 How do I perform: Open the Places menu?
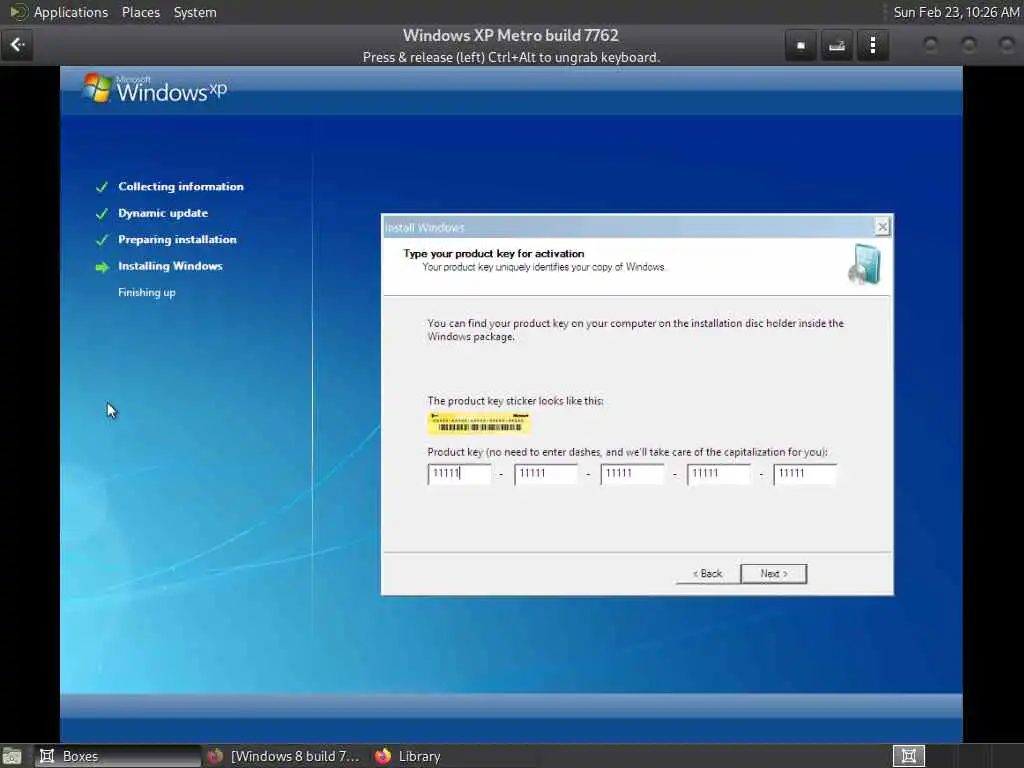coord(140,12)
